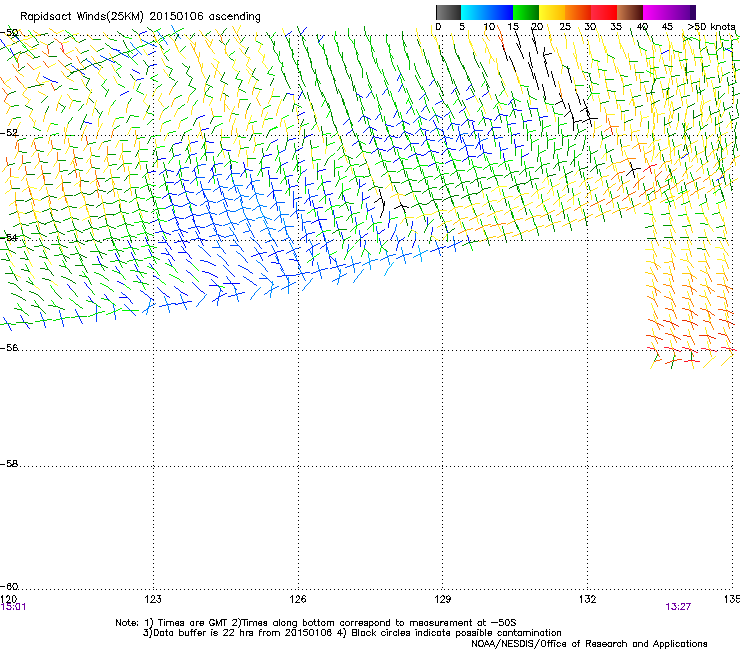Click the '-52' latitude axis label
Screen dimensions: 740x650
click(x=9, y=133)
